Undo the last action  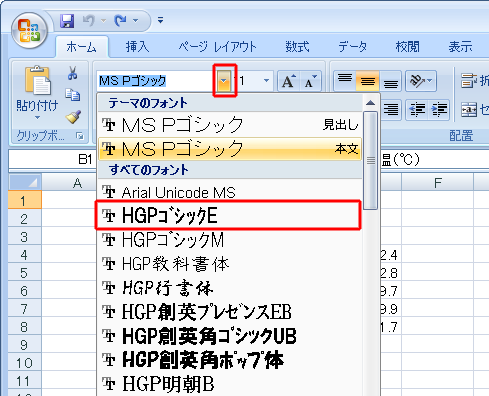point(89,21)
